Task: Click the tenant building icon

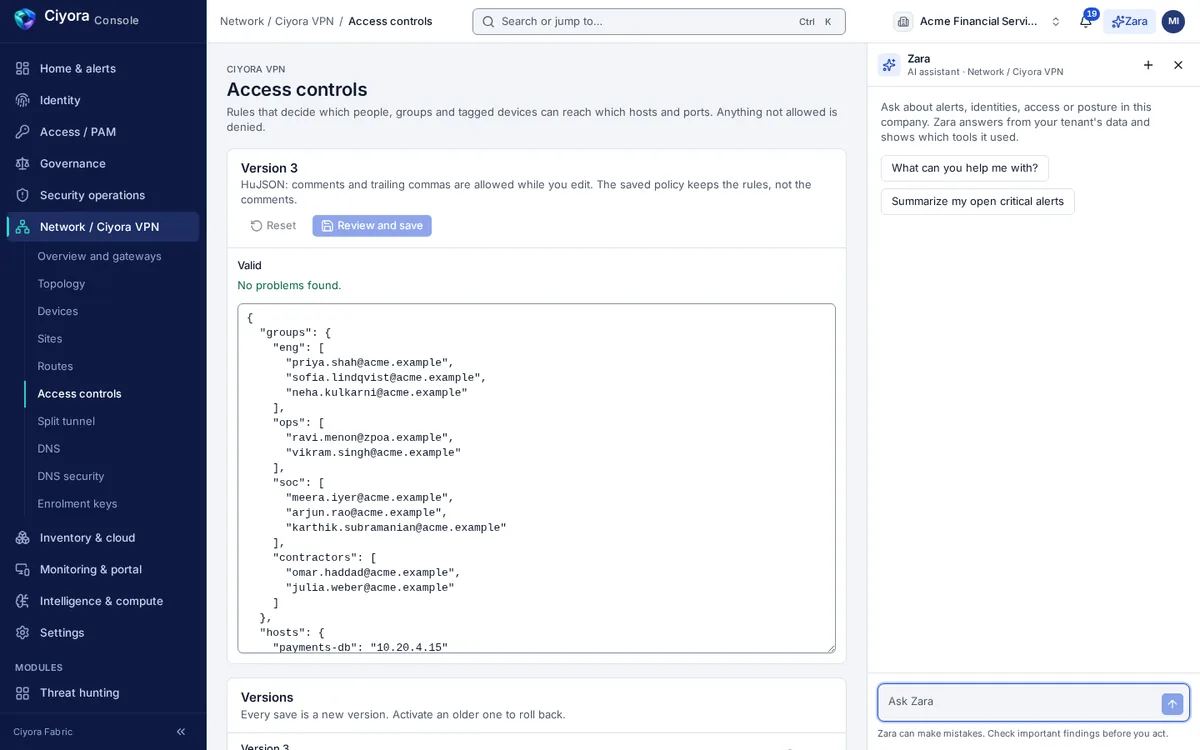Action: coord(903,21)
